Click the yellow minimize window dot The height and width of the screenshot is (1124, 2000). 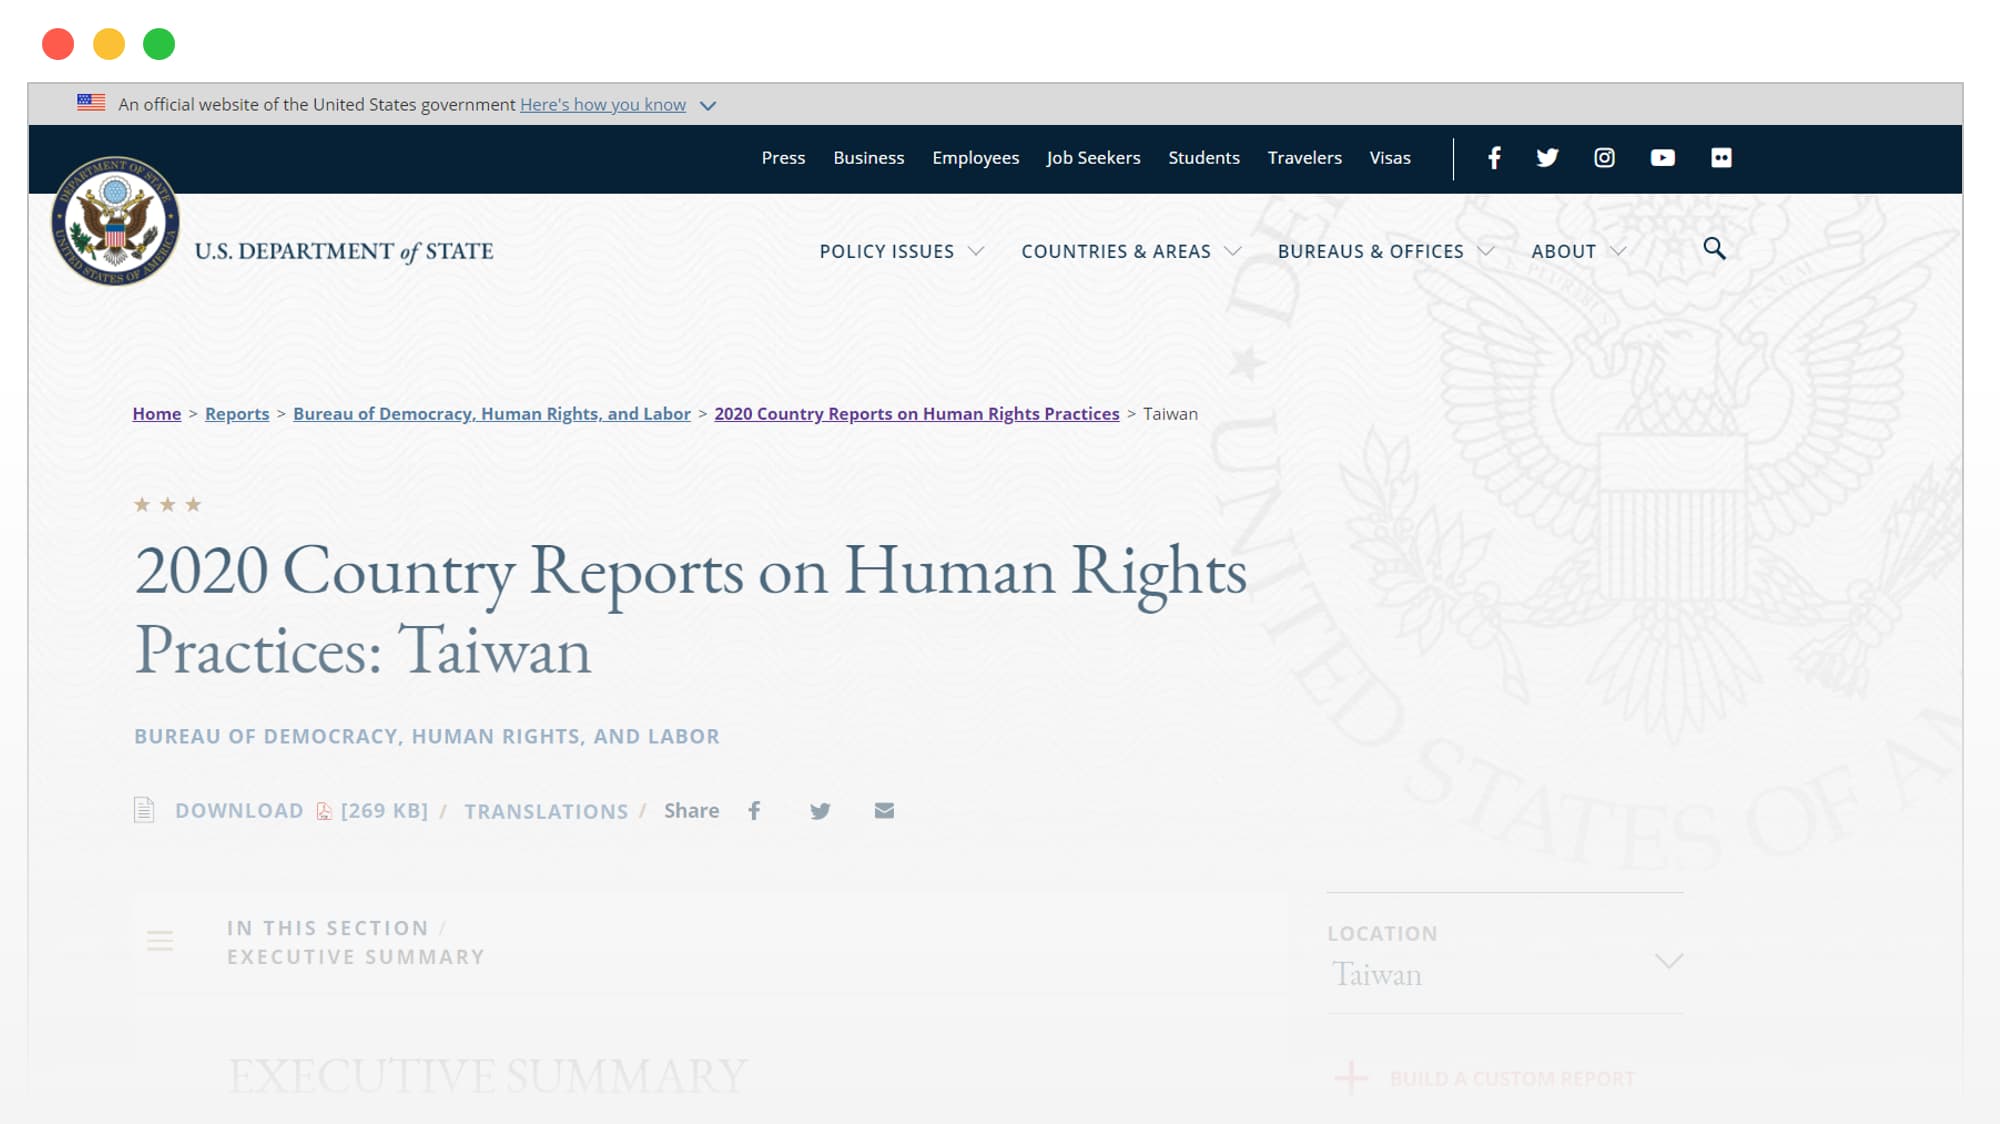coord(109,44)
